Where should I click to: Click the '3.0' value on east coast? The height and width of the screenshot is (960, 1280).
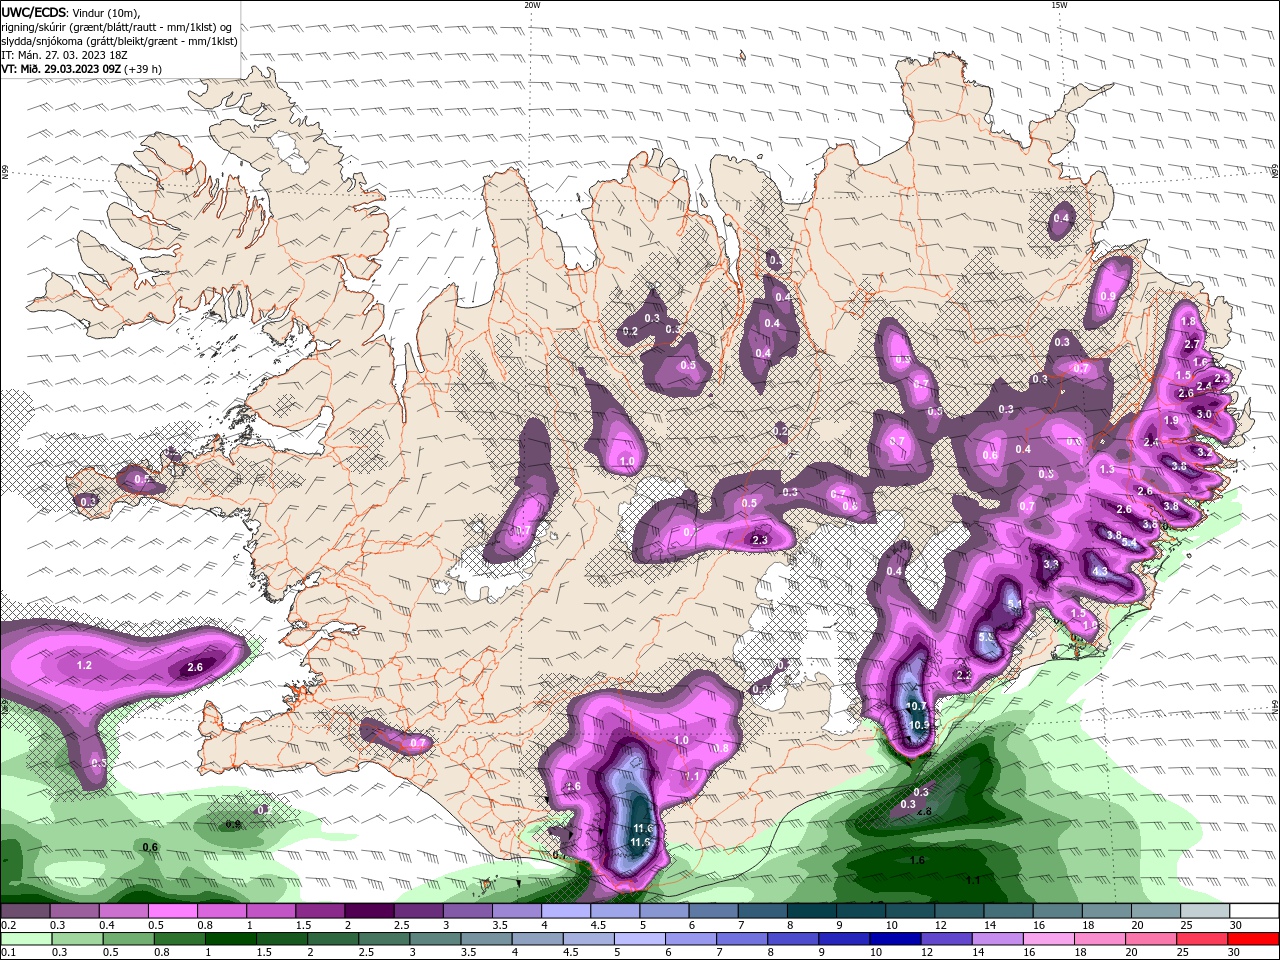click(x=1204, y=414)
